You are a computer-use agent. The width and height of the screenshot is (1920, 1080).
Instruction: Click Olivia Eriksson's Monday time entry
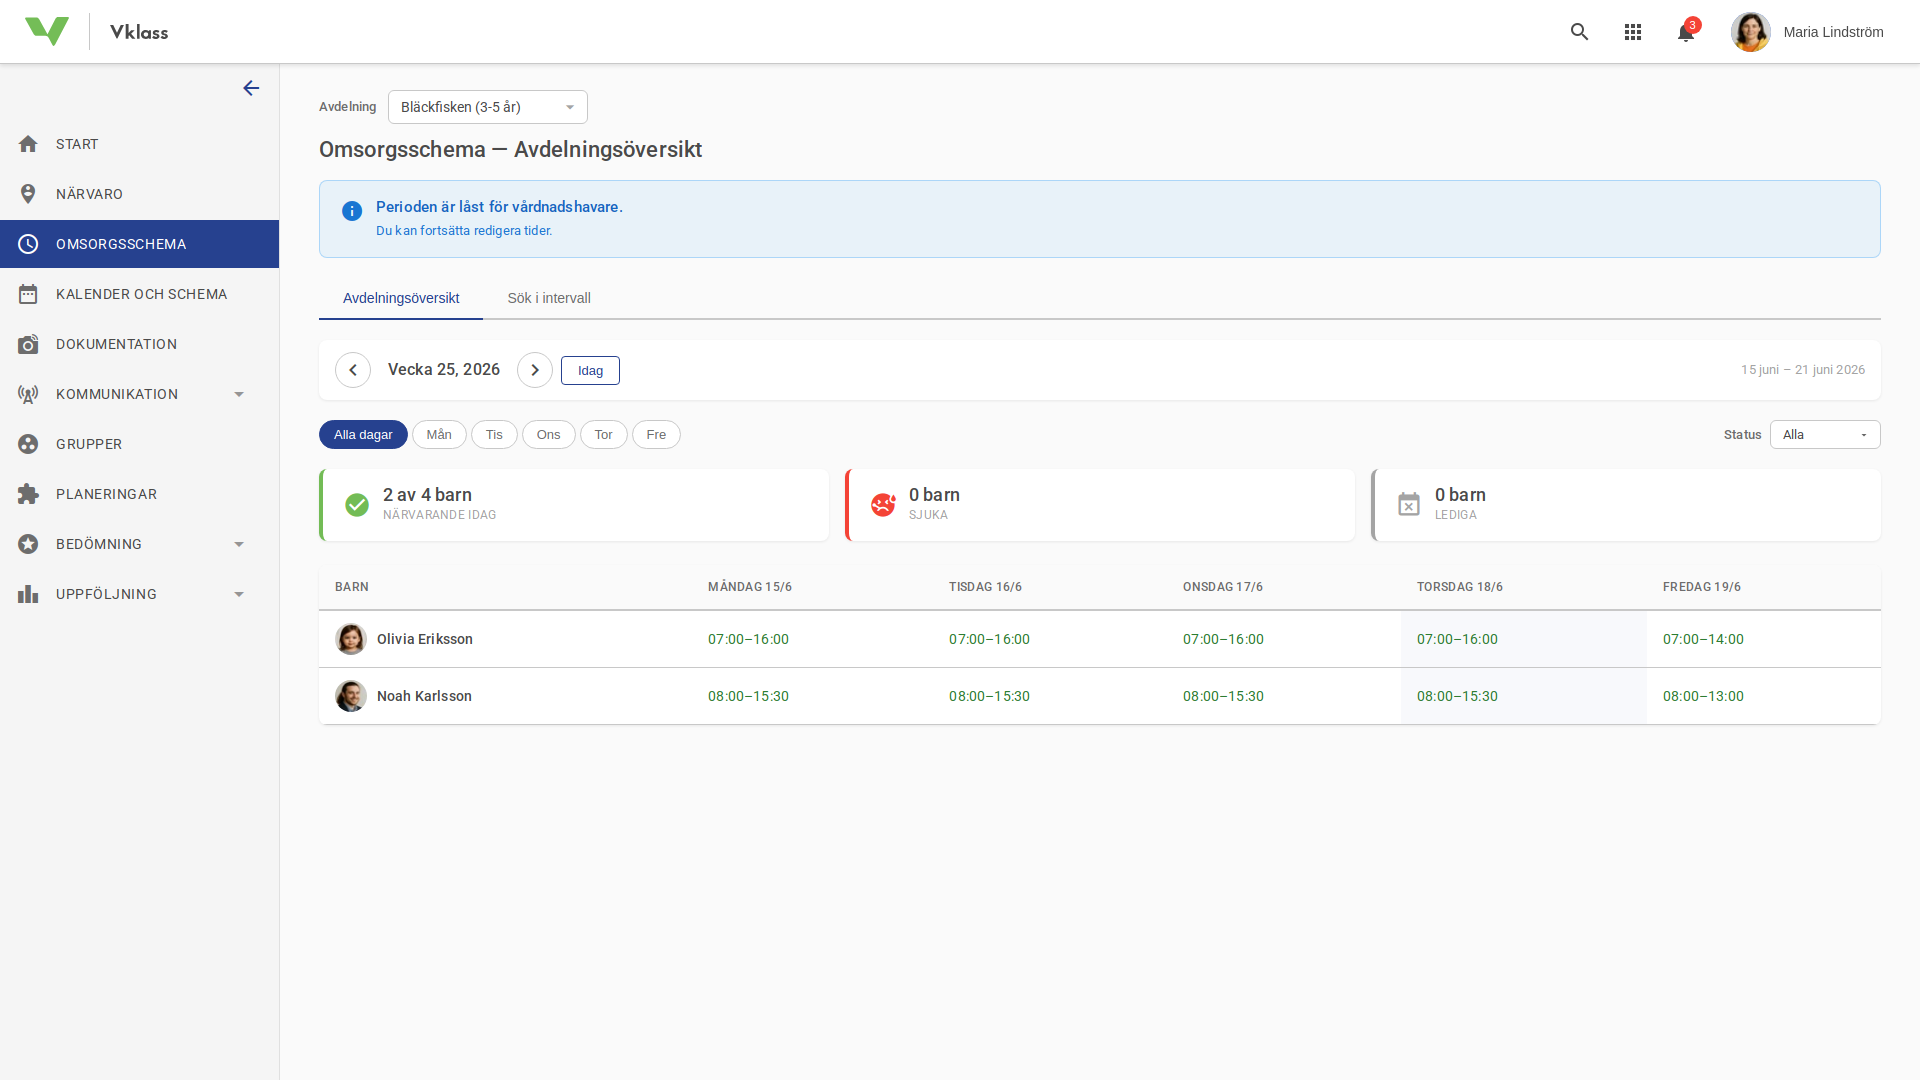tap(748, 639)
